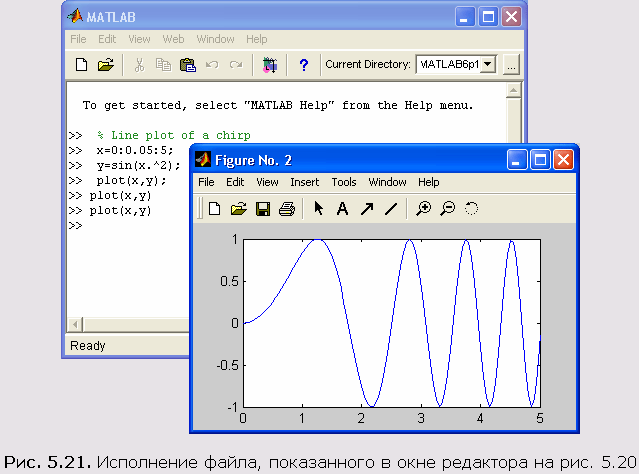Activate the Zoom In magnifier tool
Screen dimensions: 639x474
[423, 209]
